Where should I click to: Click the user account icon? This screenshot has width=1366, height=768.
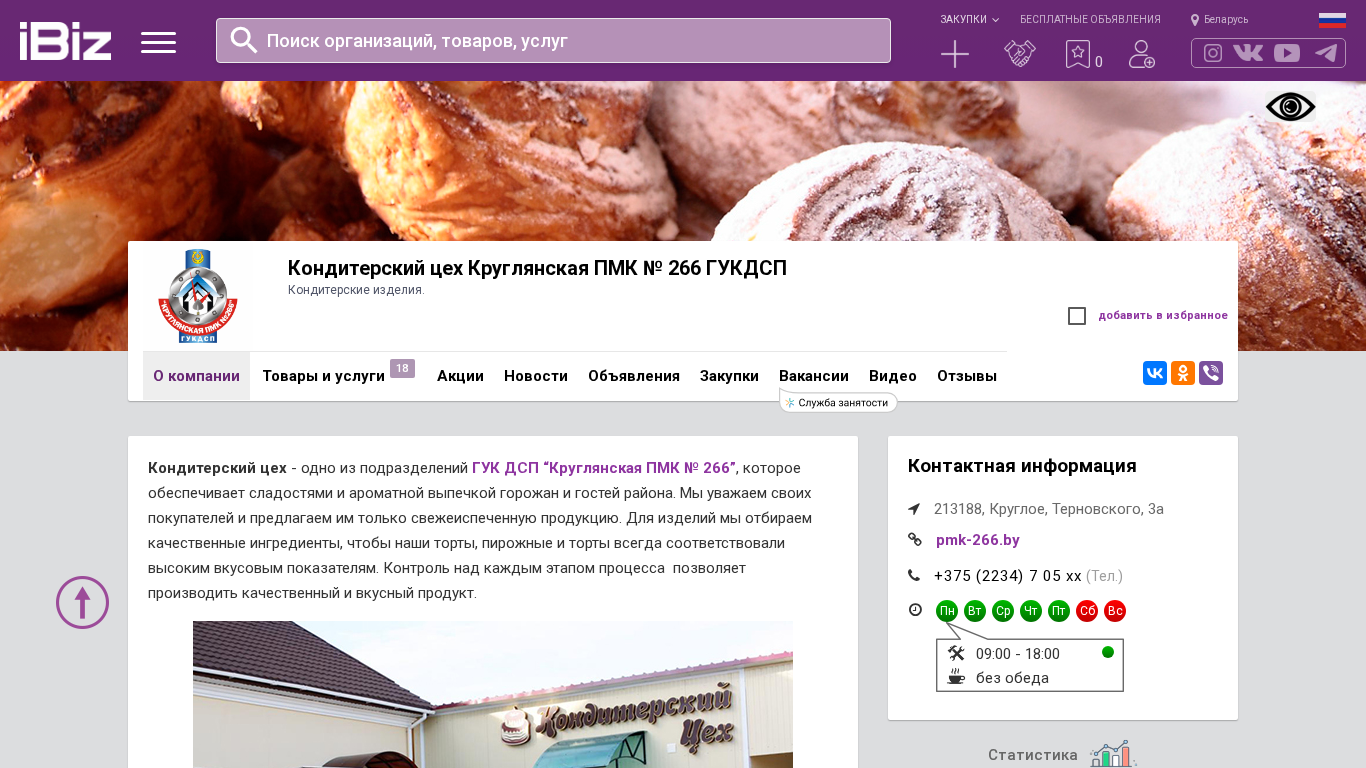1142,54
